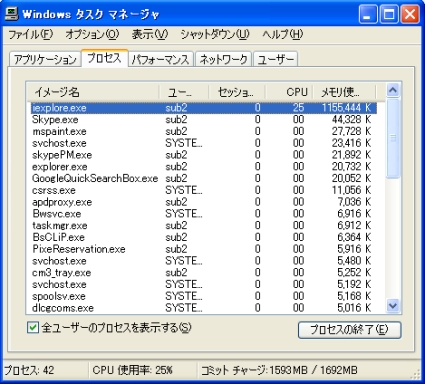Select svchost.exe using 23,416 K
This screenshot has height=384, width=425.
204,143
